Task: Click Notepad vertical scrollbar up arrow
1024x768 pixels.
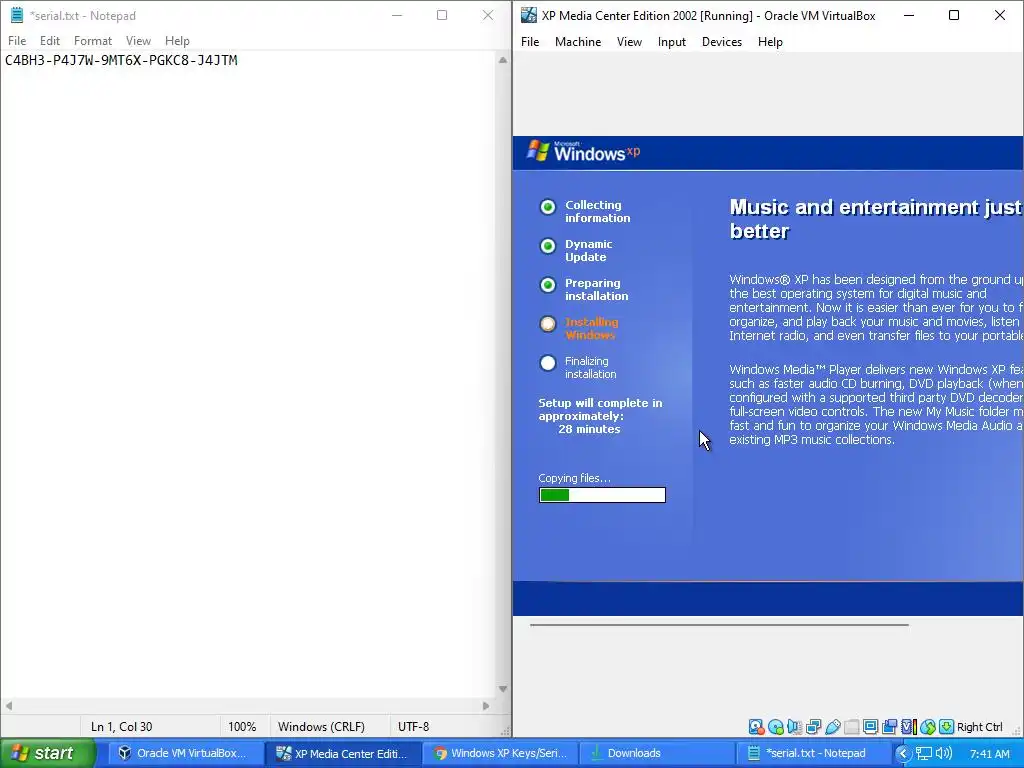Action: click(x=503, y=60)
